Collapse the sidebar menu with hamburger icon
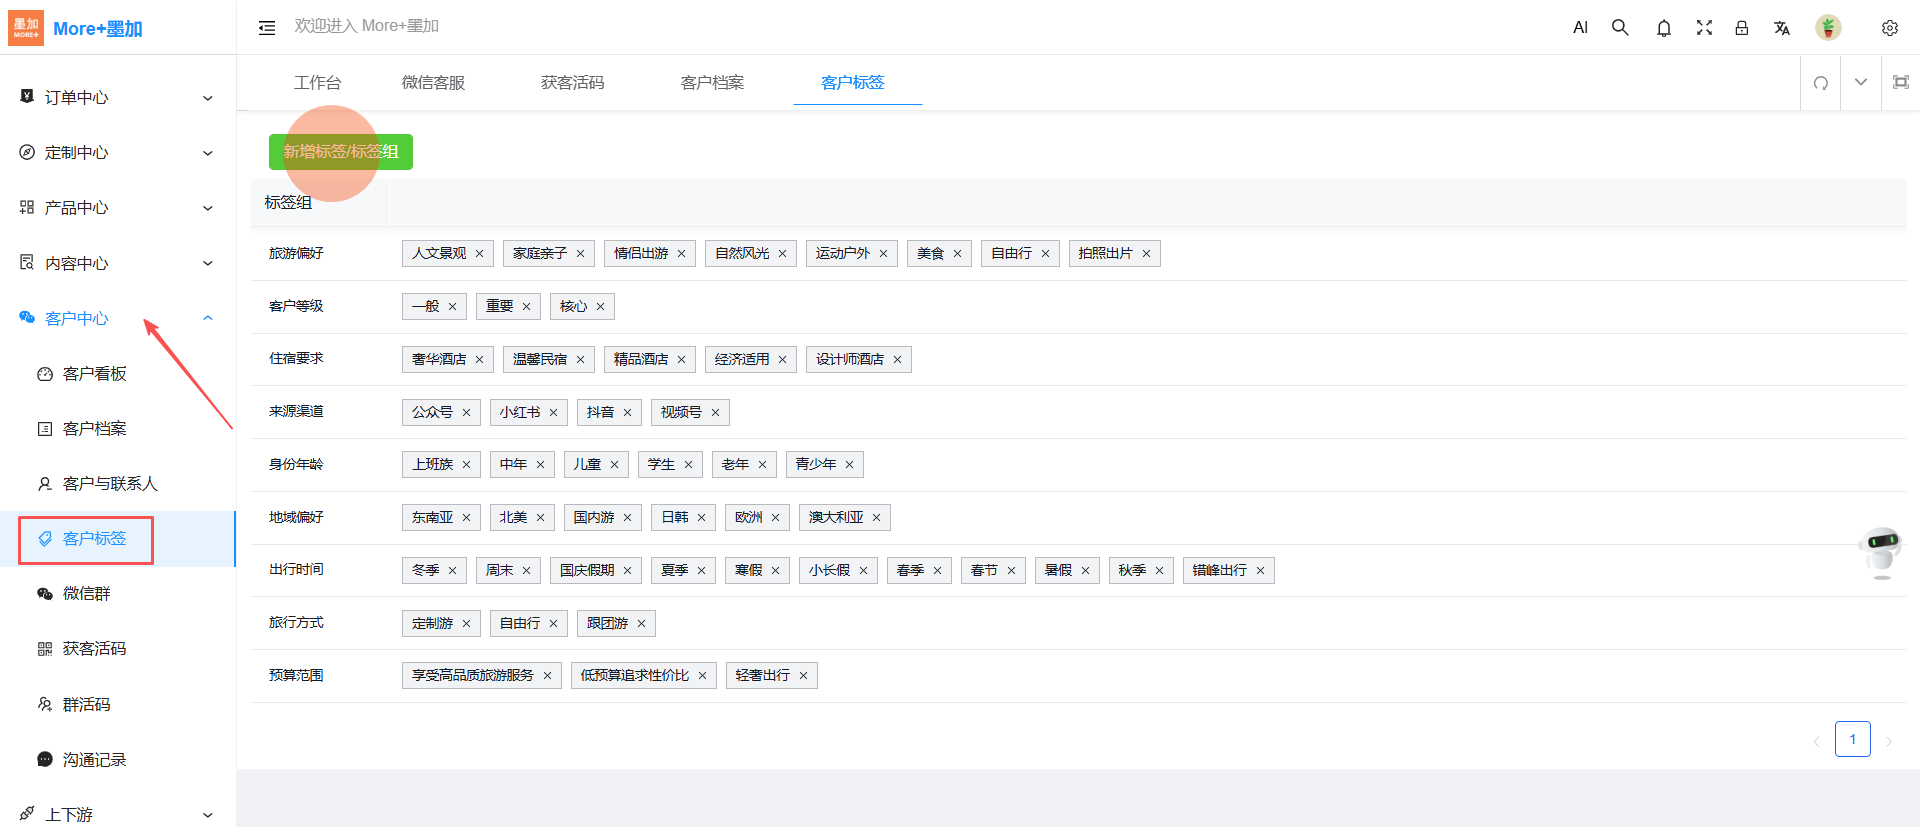The width and height of the screenshot is (1920, 827). [267, 28]
